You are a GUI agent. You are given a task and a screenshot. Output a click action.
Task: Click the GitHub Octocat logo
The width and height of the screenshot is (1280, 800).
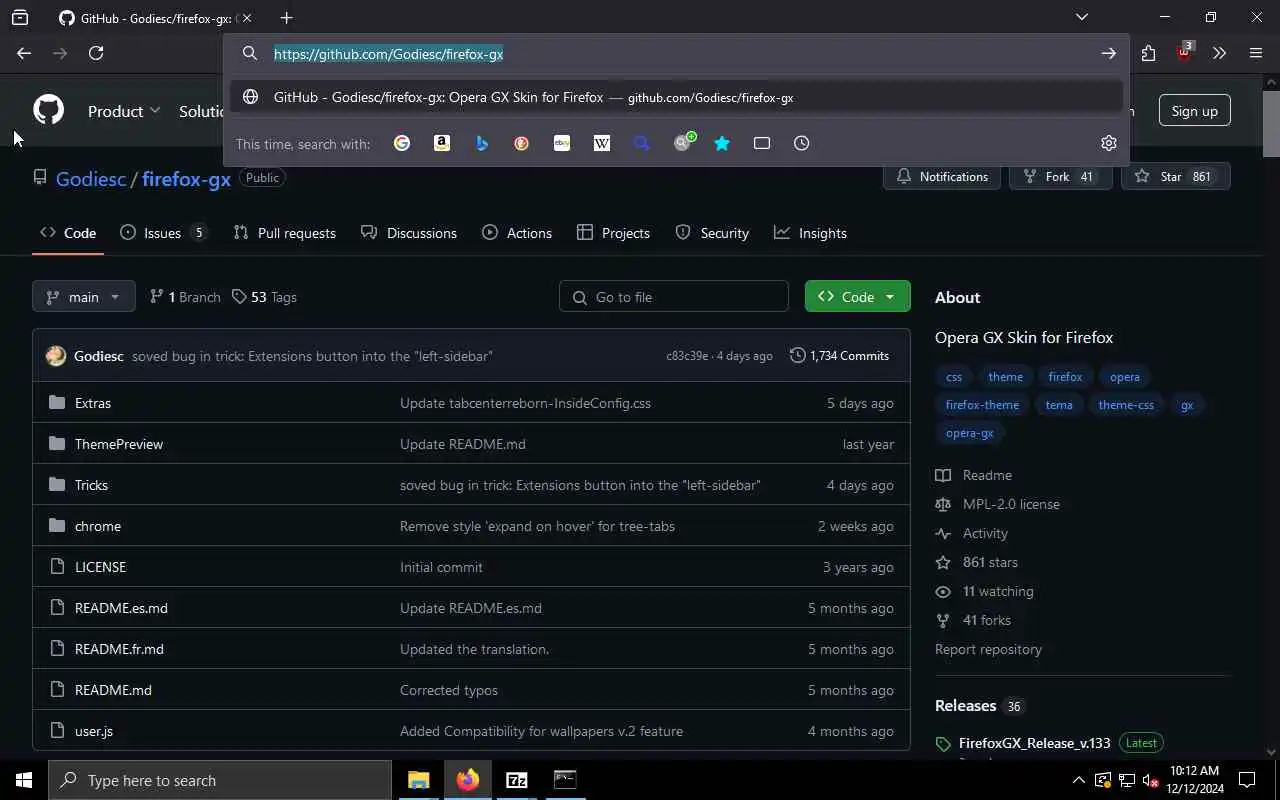(48, 110)
